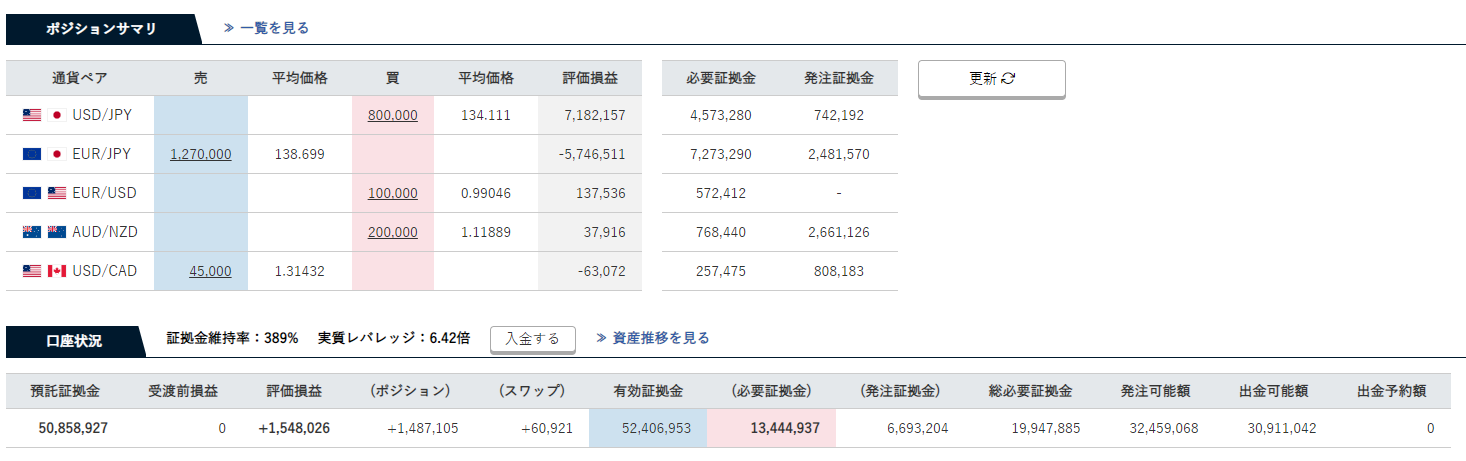This screenshot has height=461, width=1466.
Task: Click the New Zealand flag icon
Action: coord(57,233)
